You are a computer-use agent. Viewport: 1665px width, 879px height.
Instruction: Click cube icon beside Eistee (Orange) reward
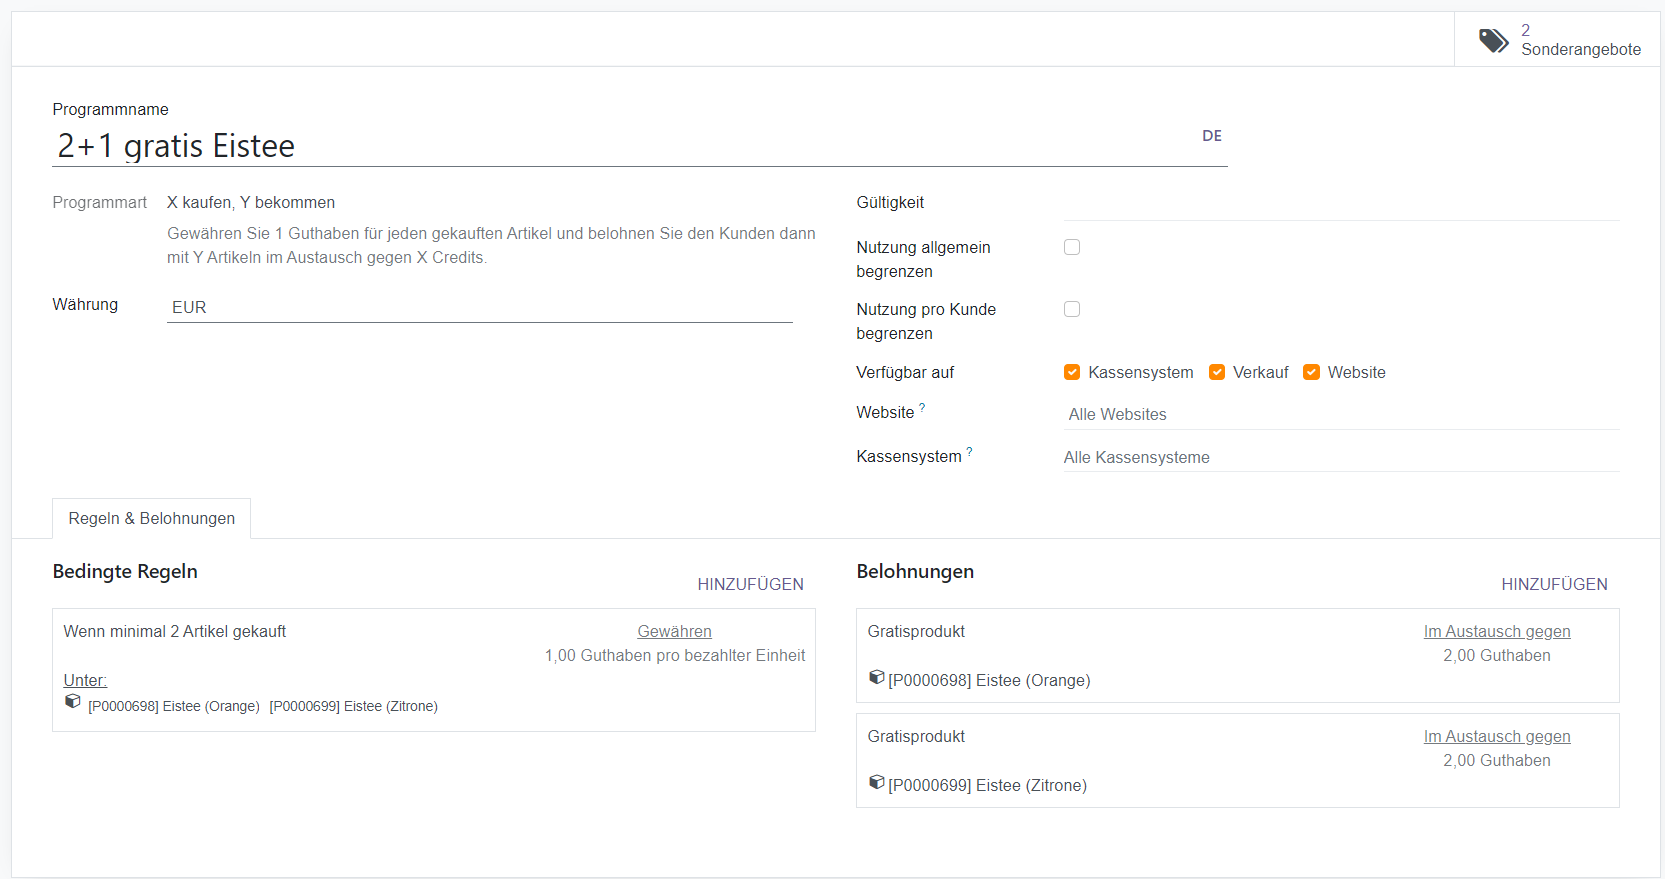pyautogui.click(x=877, y=678)
